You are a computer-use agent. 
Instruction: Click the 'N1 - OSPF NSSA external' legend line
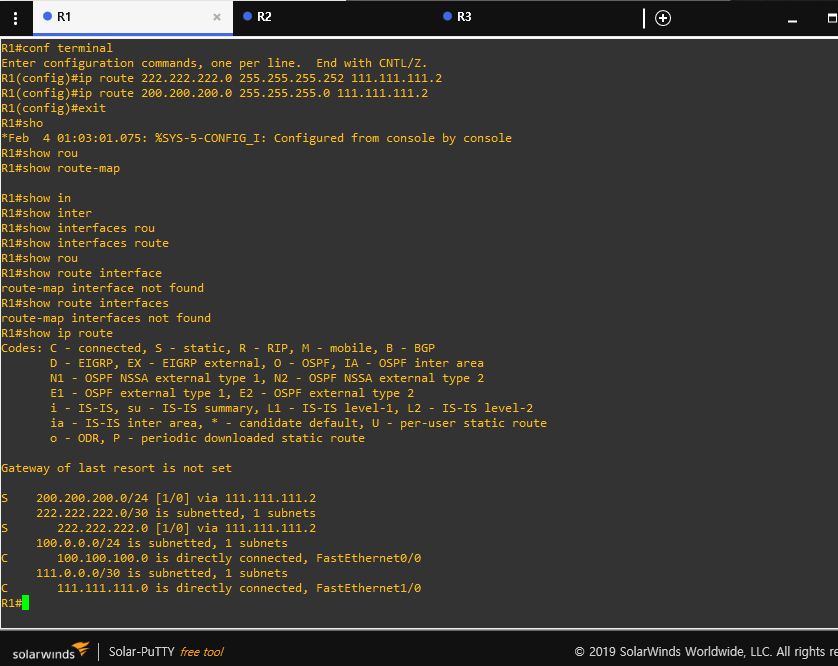coord(267,378)
